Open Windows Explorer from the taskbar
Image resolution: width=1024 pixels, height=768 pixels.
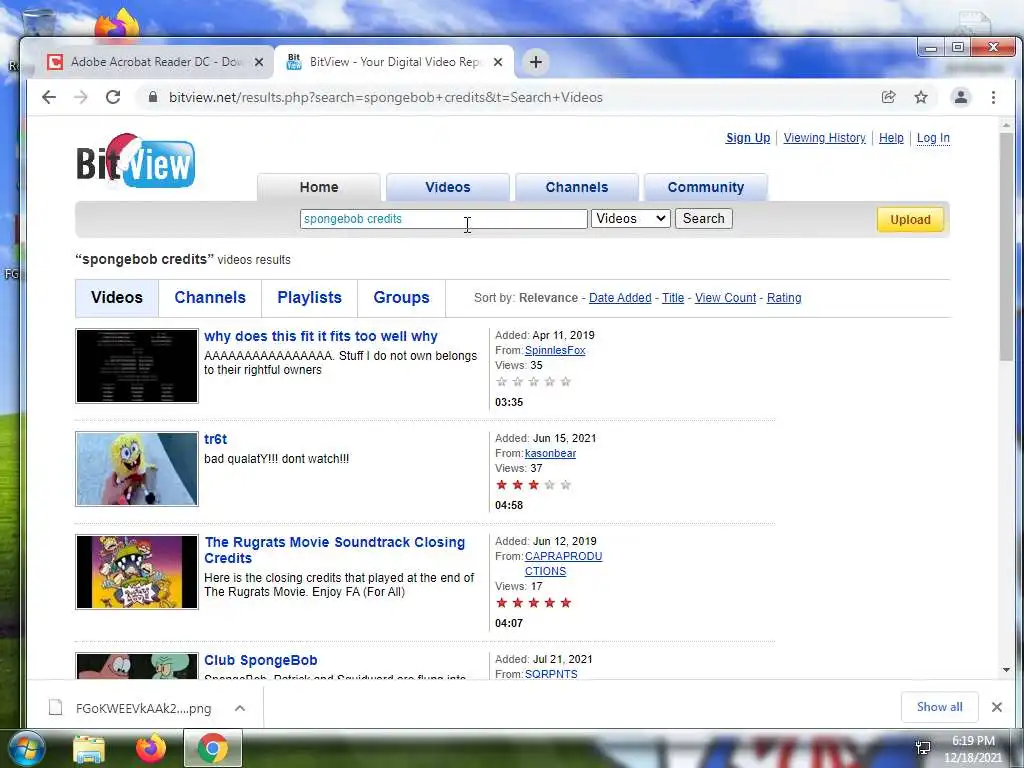(x=89, y=749)
